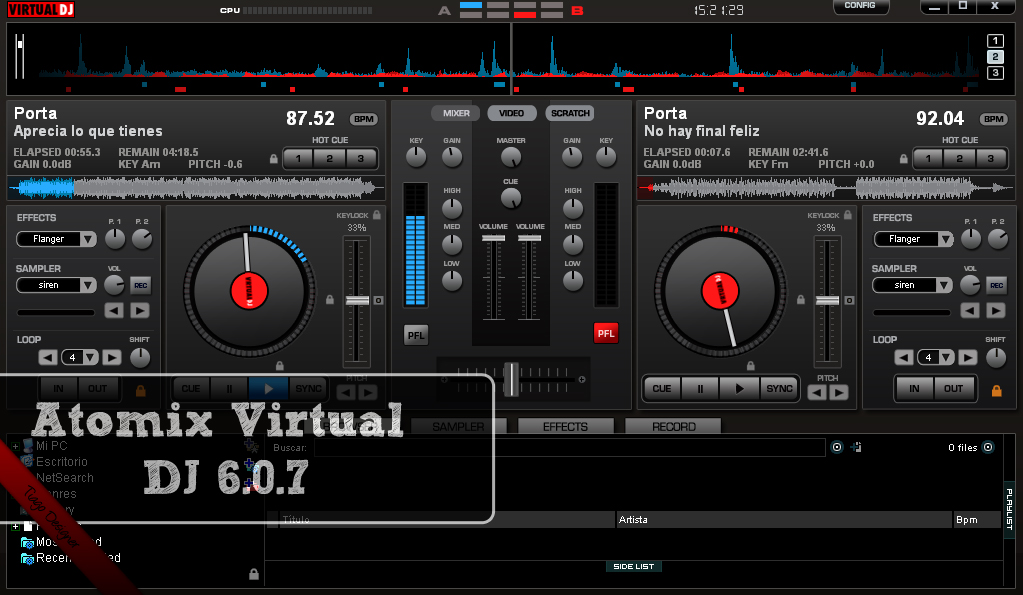Open the CONFIG settings
Image resolution: width=1023 pixels, height=595 pixels.
[x=861, y=6]
